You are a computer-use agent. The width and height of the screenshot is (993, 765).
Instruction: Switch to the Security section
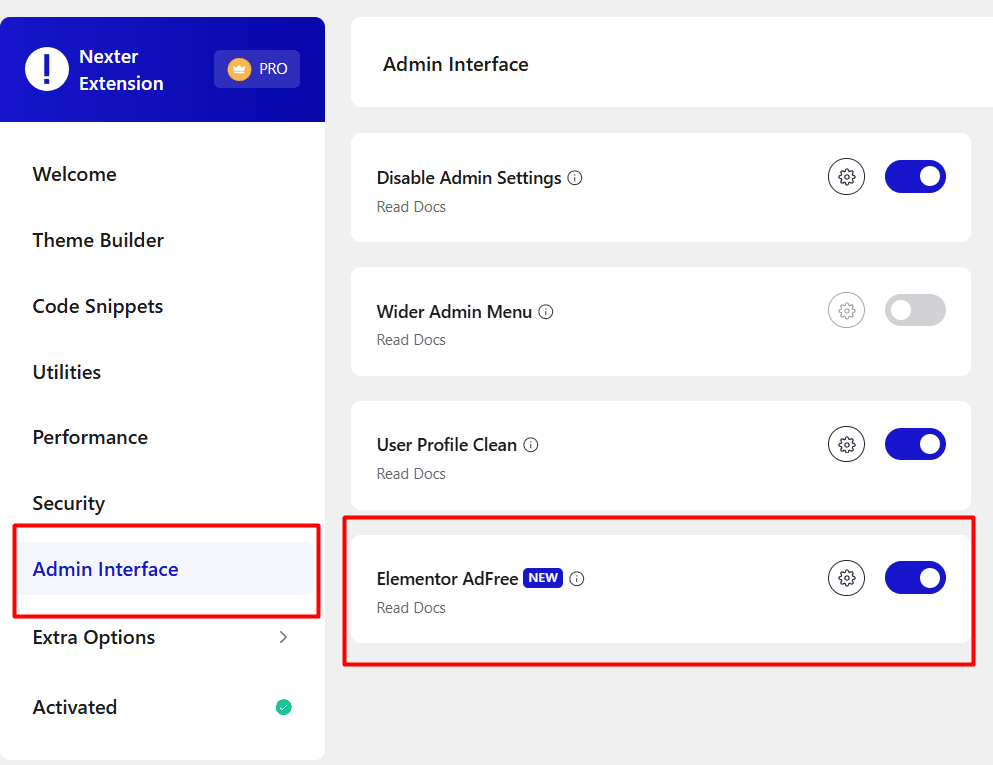click(68, 503)
